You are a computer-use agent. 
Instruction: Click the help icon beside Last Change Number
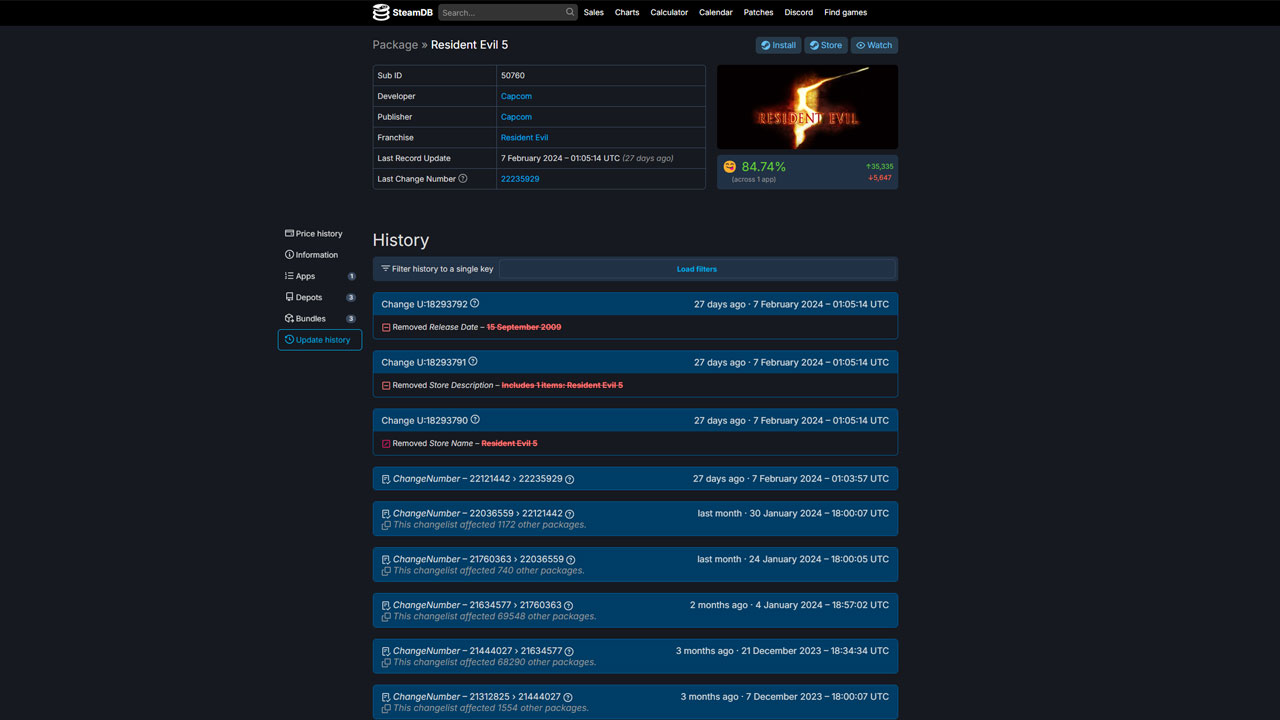[x=463, y=179]
